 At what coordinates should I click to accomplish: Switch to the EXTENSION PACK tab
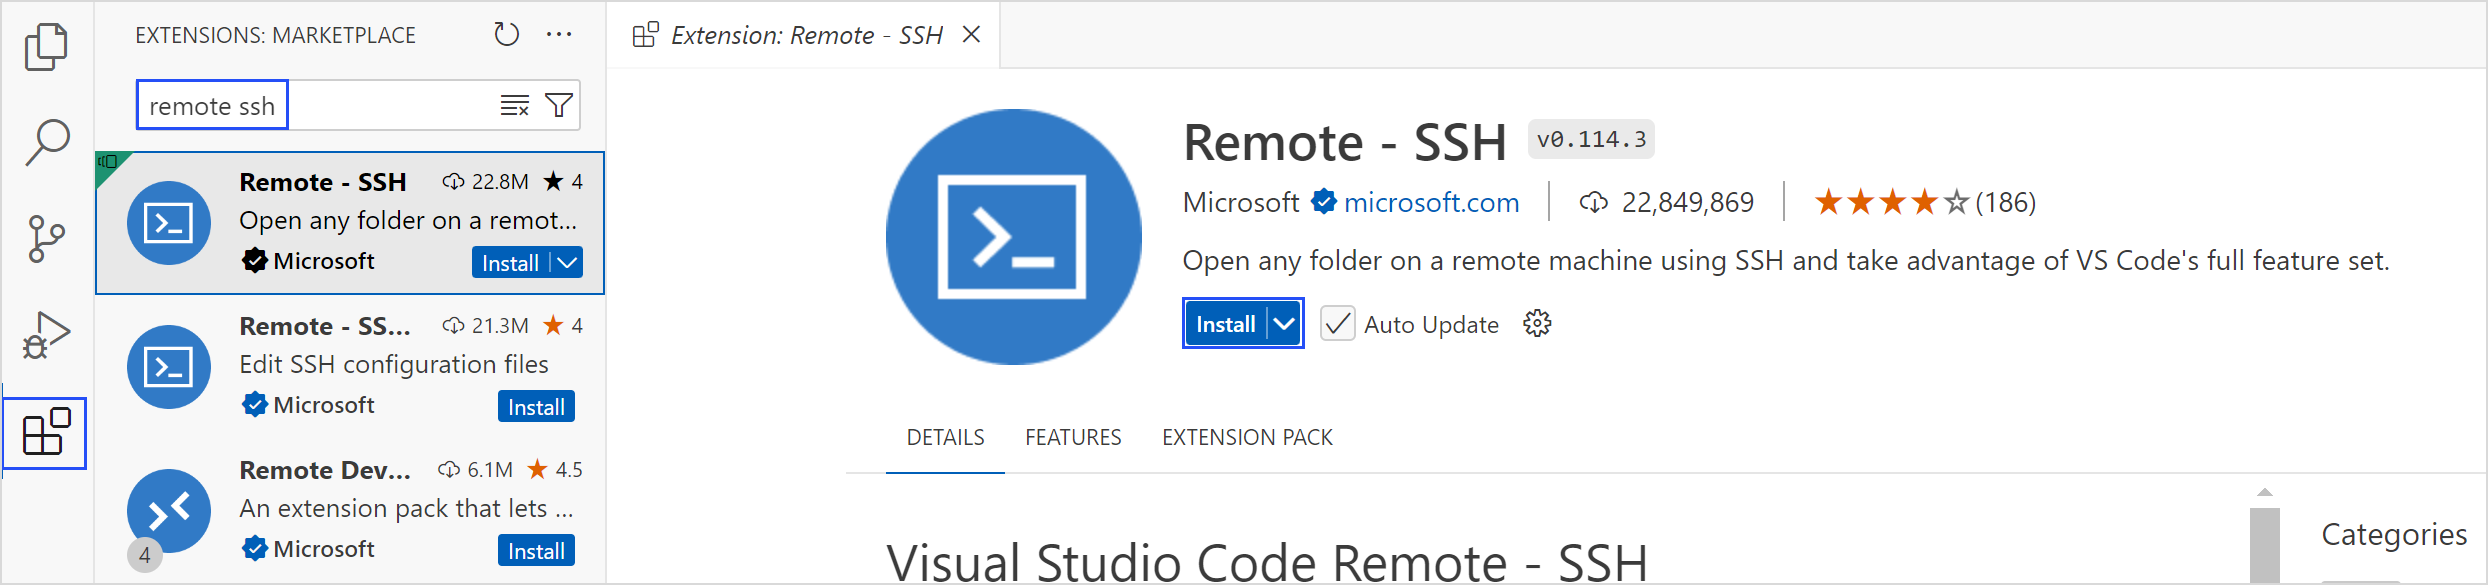point(1247,437)
